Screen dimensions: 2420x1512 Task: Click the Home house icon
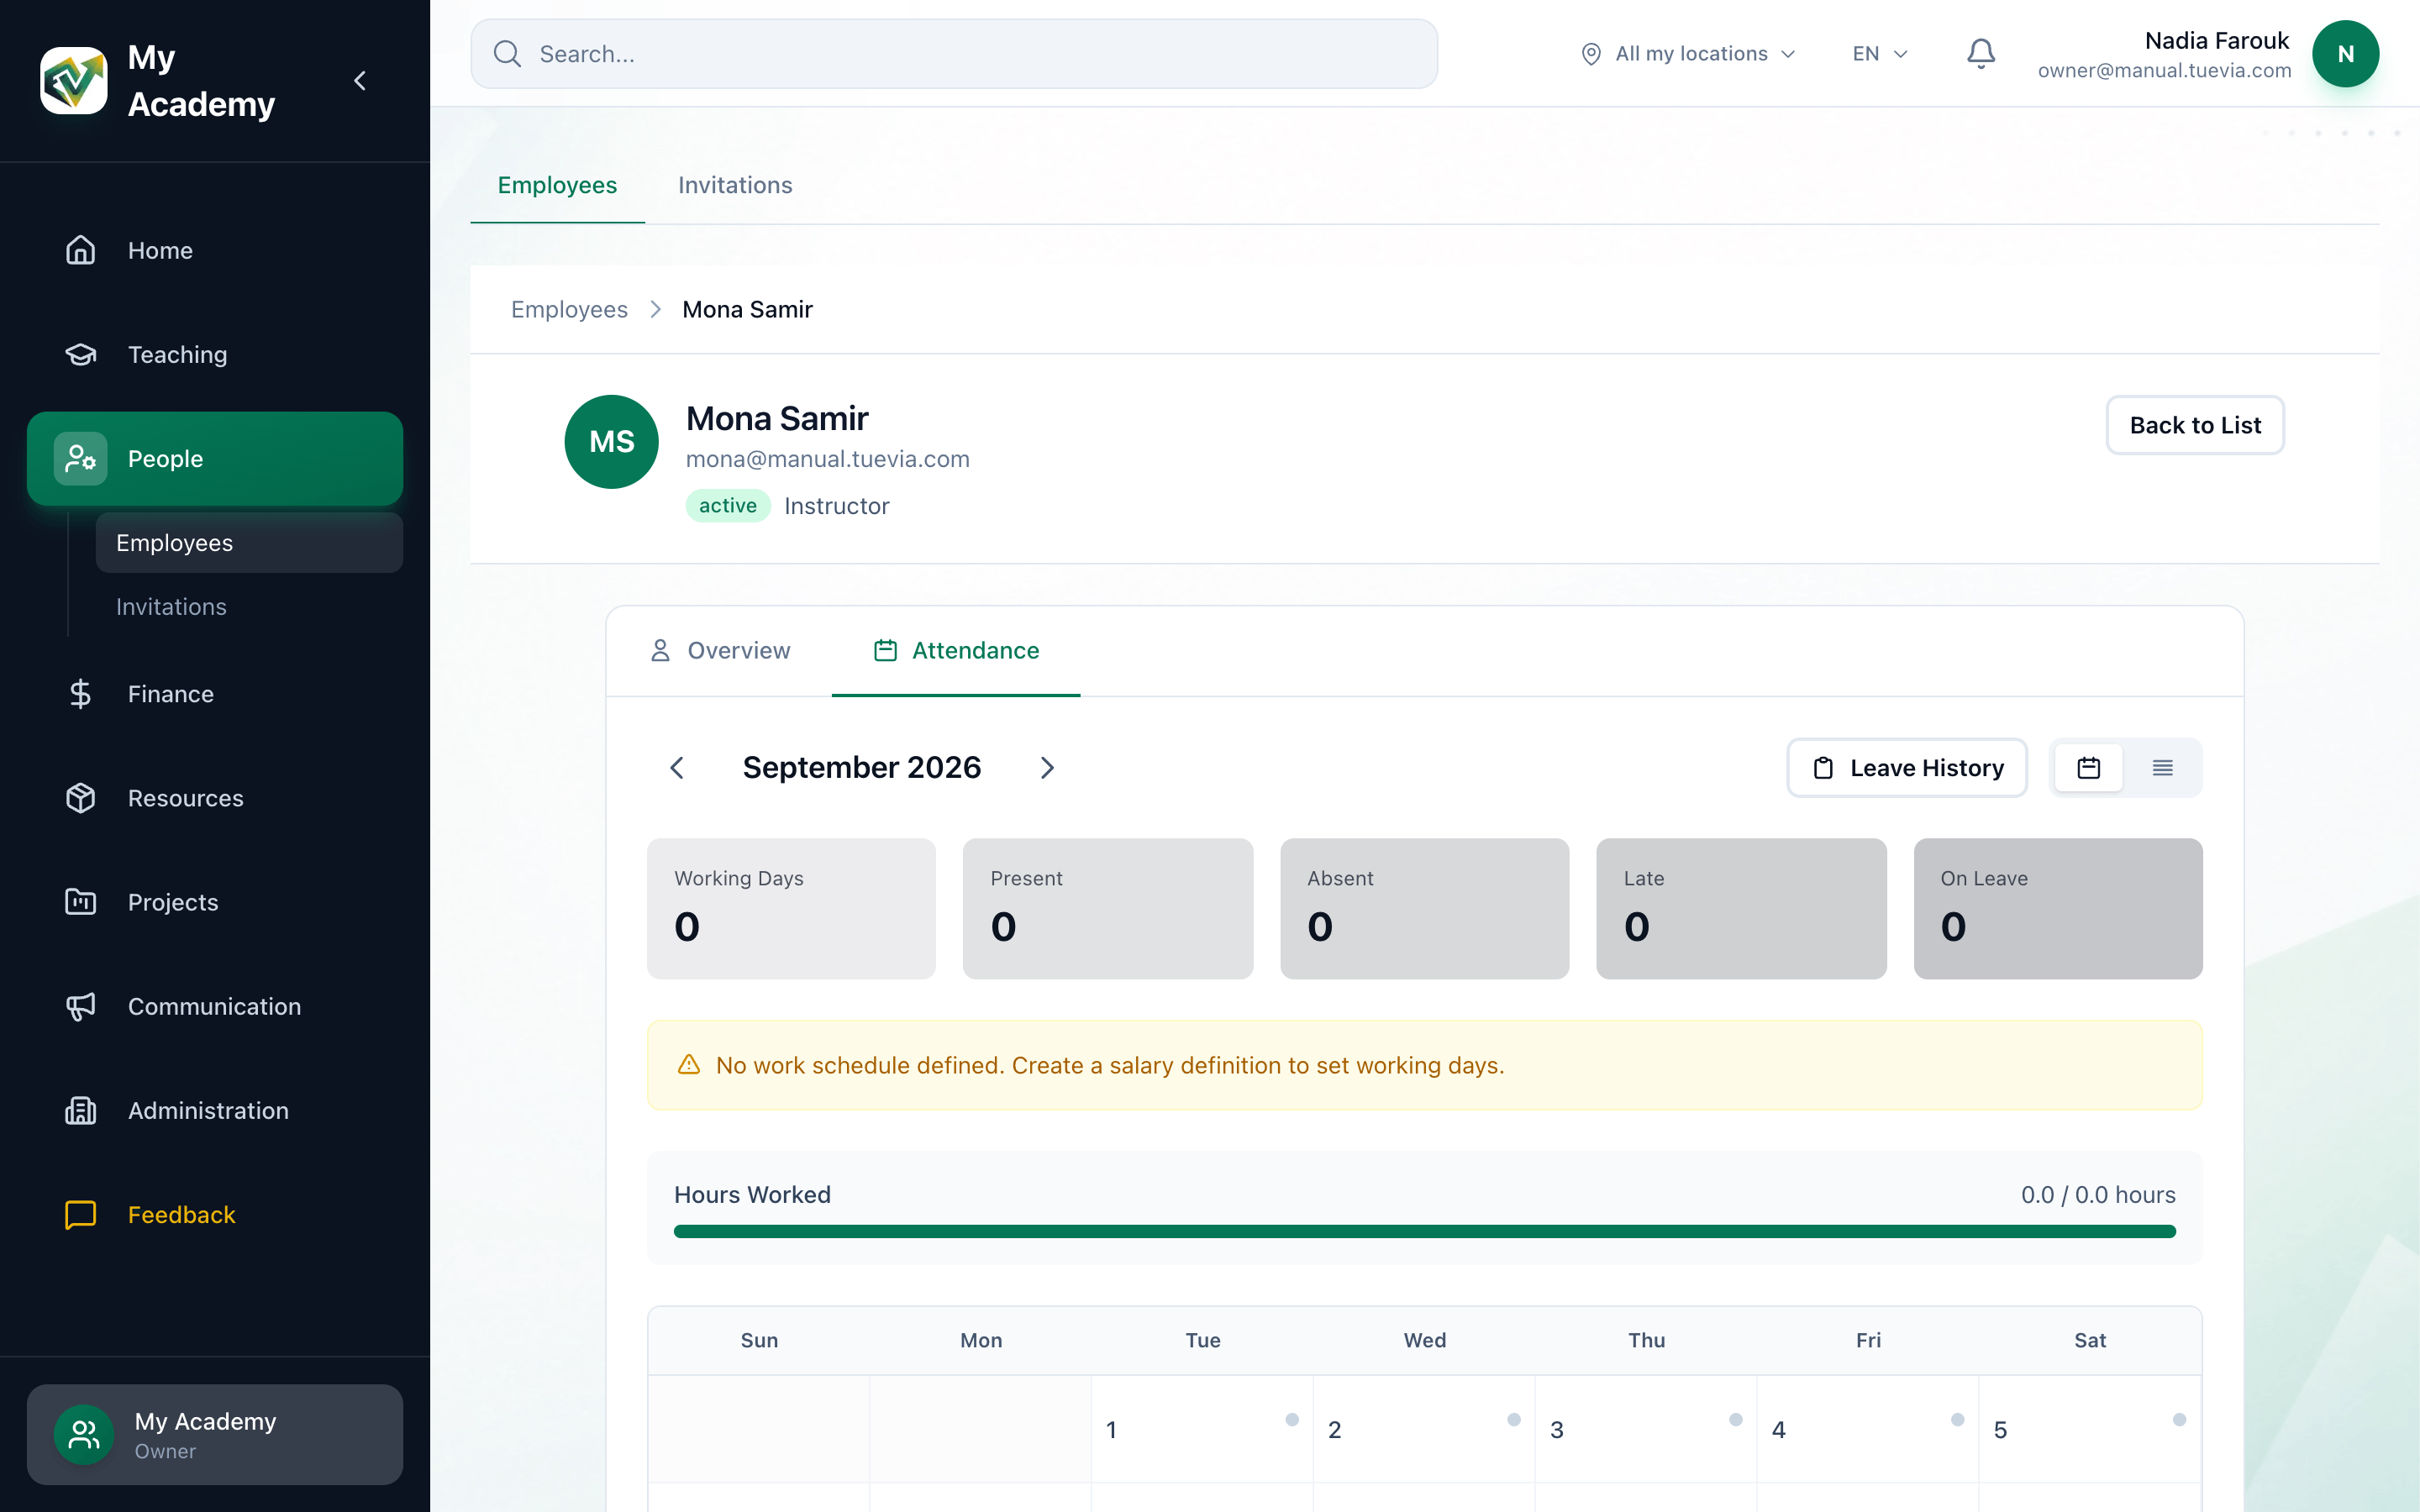(81, 250)
